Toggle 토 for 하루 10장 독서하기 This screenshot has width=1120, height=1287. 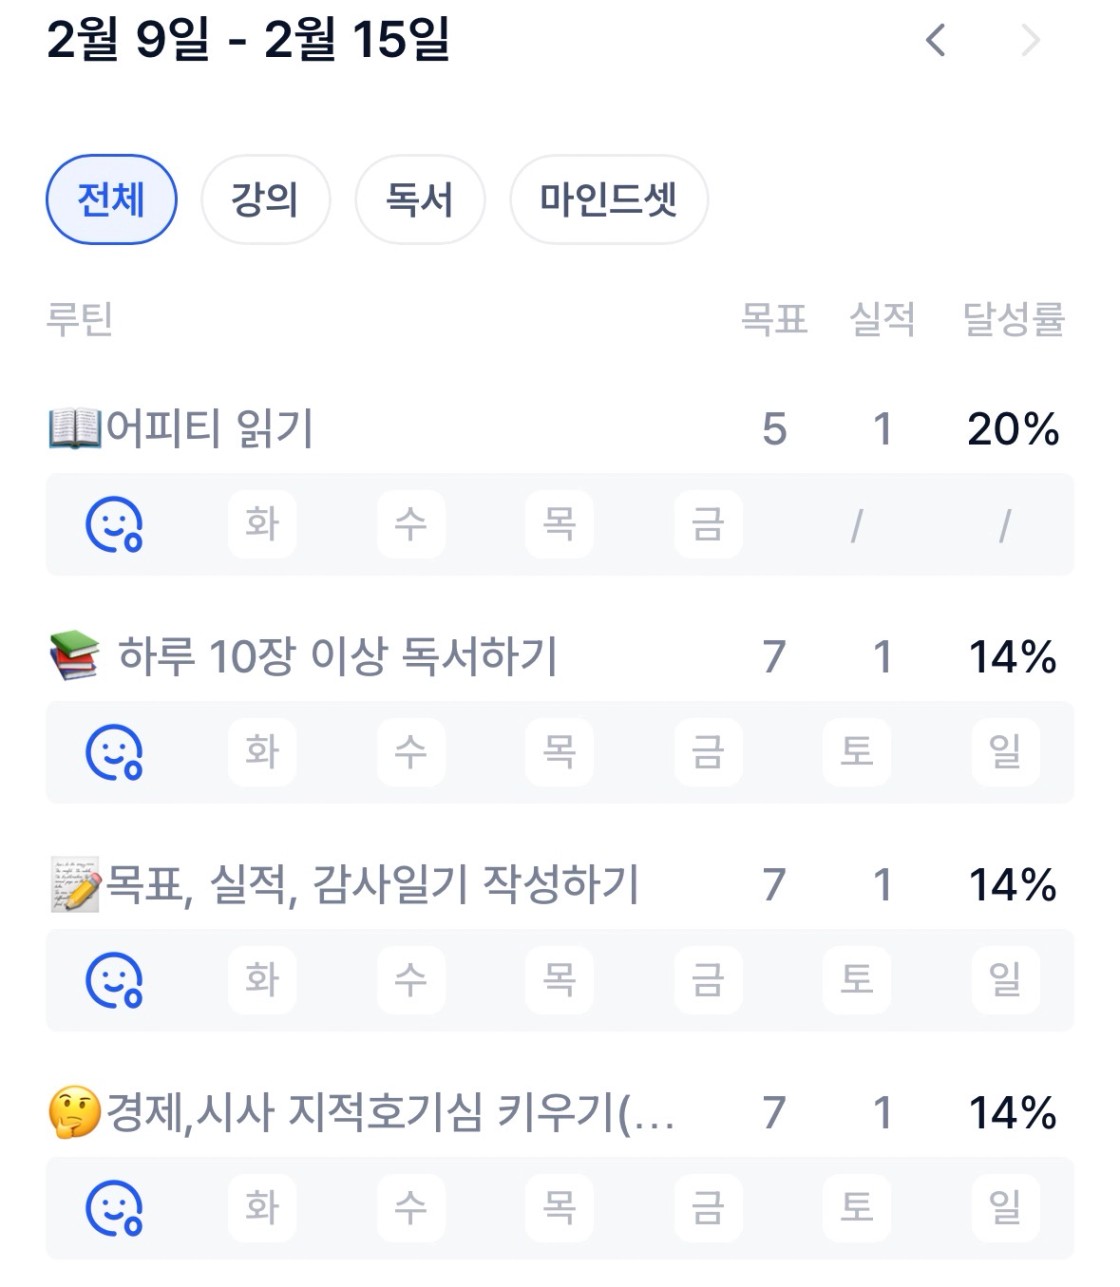point(857,752)
